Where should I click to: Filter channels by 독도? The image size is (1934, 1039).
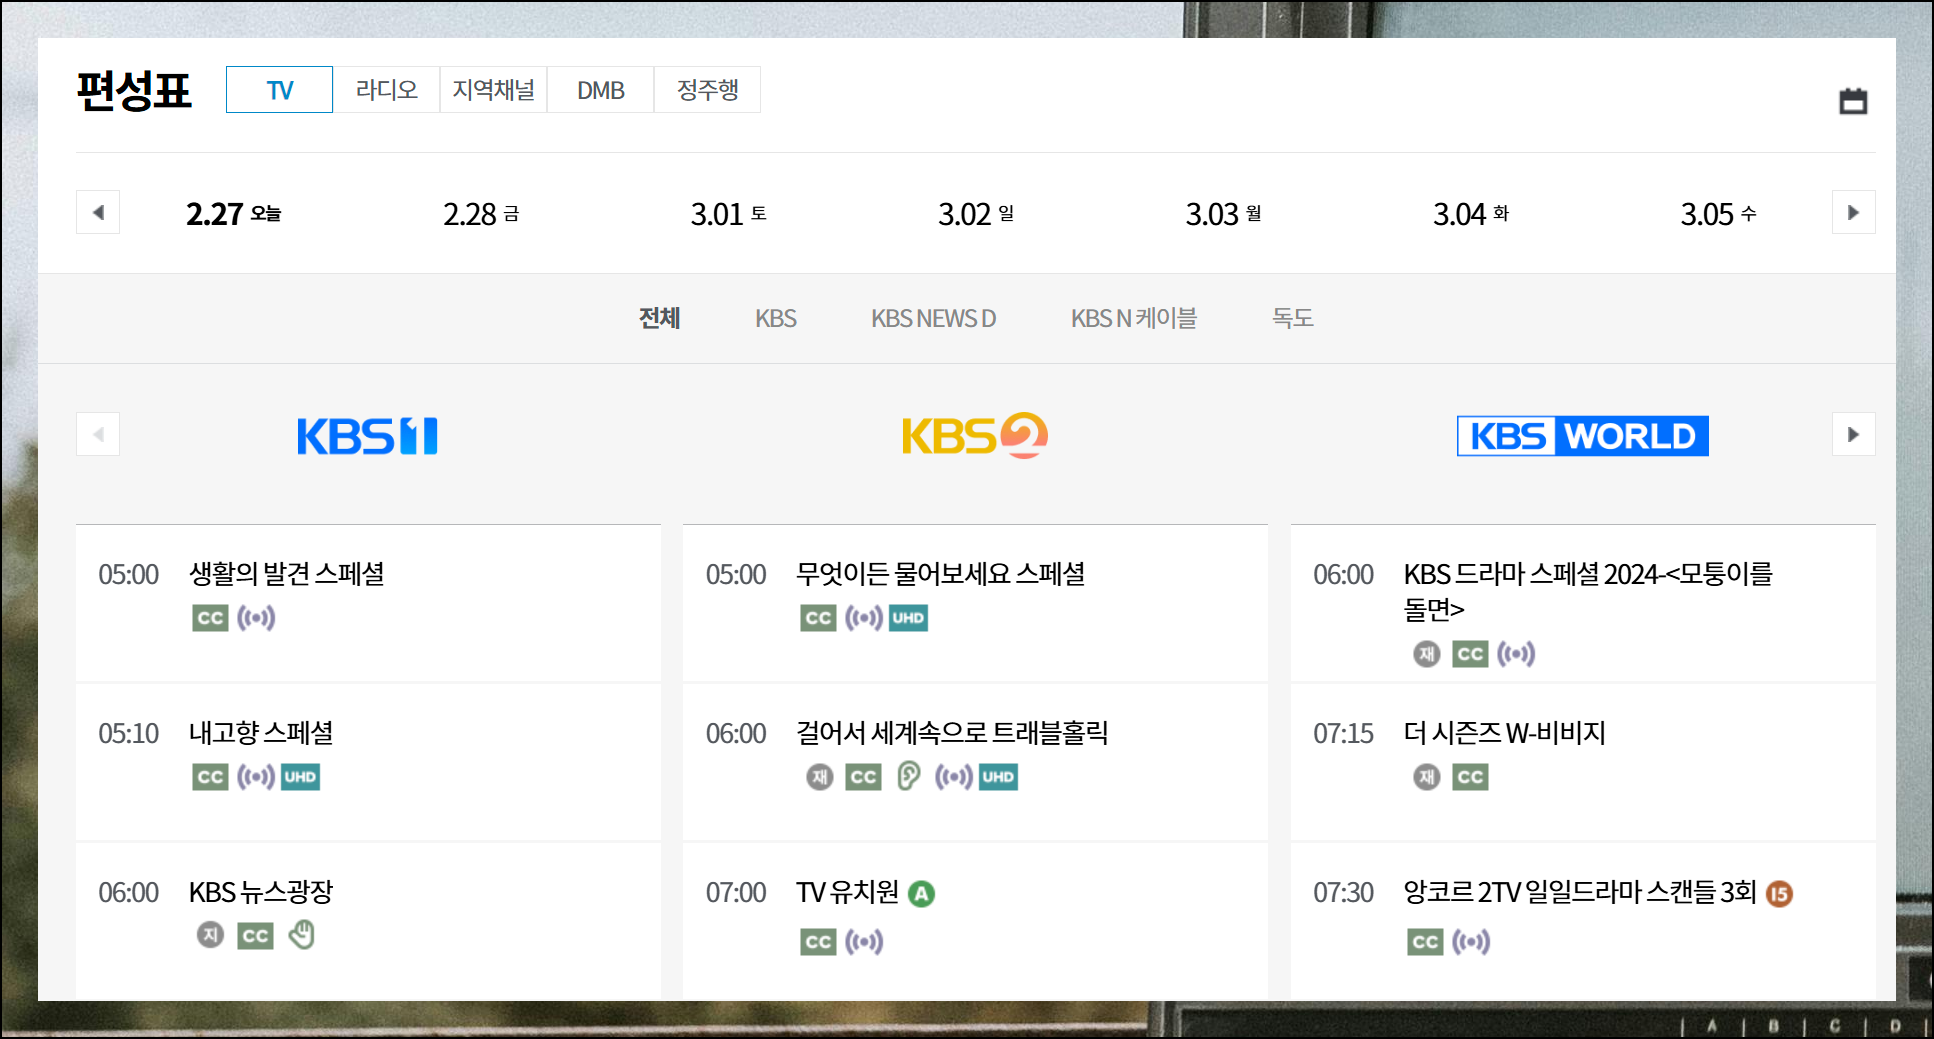(1292, 318)
